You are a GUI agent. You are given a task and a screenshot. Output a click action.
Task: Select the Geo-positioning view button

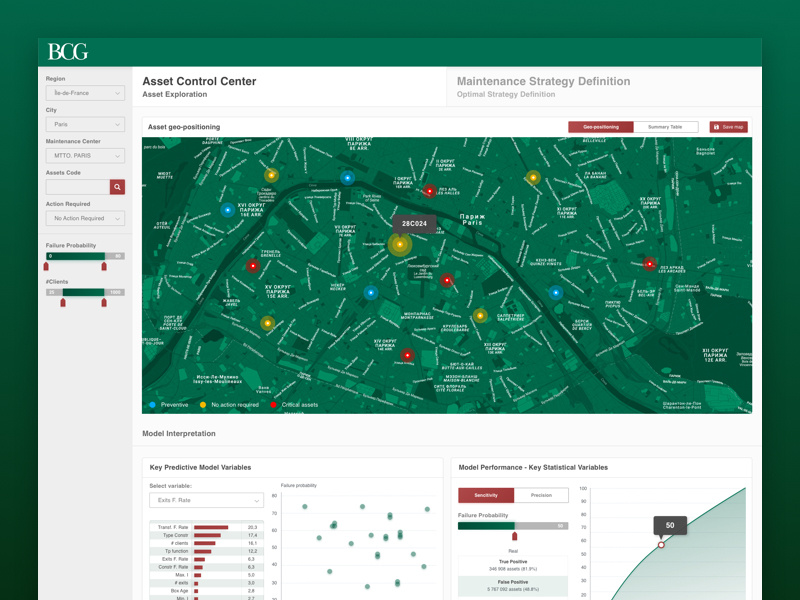click(x=601, y=127)
